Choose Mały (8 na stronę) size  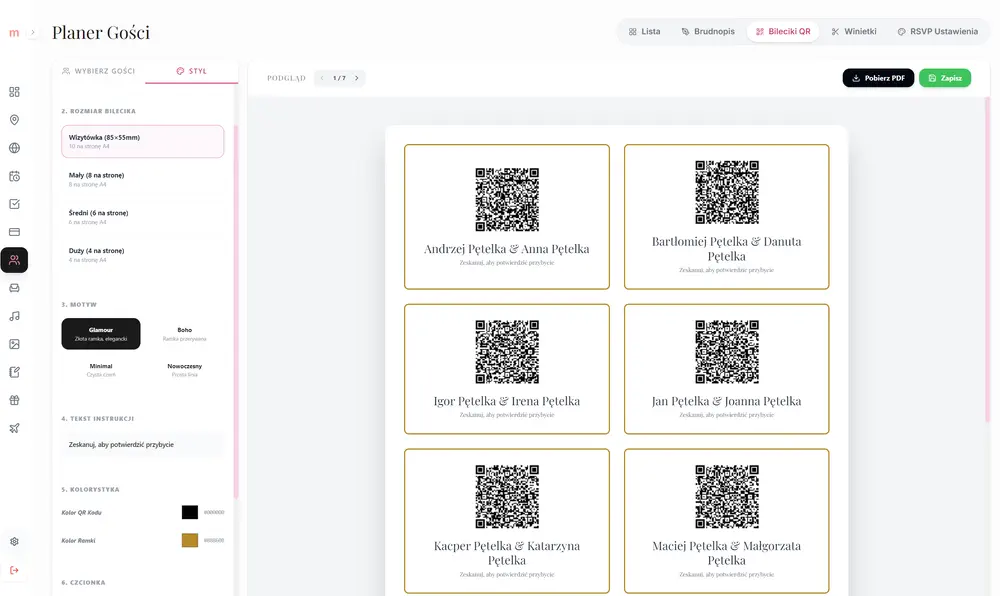(142, 179)
